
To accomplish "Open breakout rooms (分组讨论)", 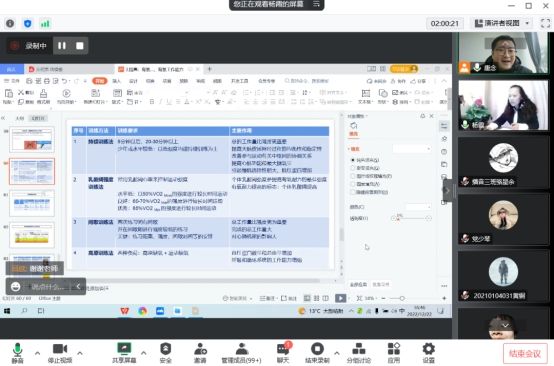I will point(359,353).
